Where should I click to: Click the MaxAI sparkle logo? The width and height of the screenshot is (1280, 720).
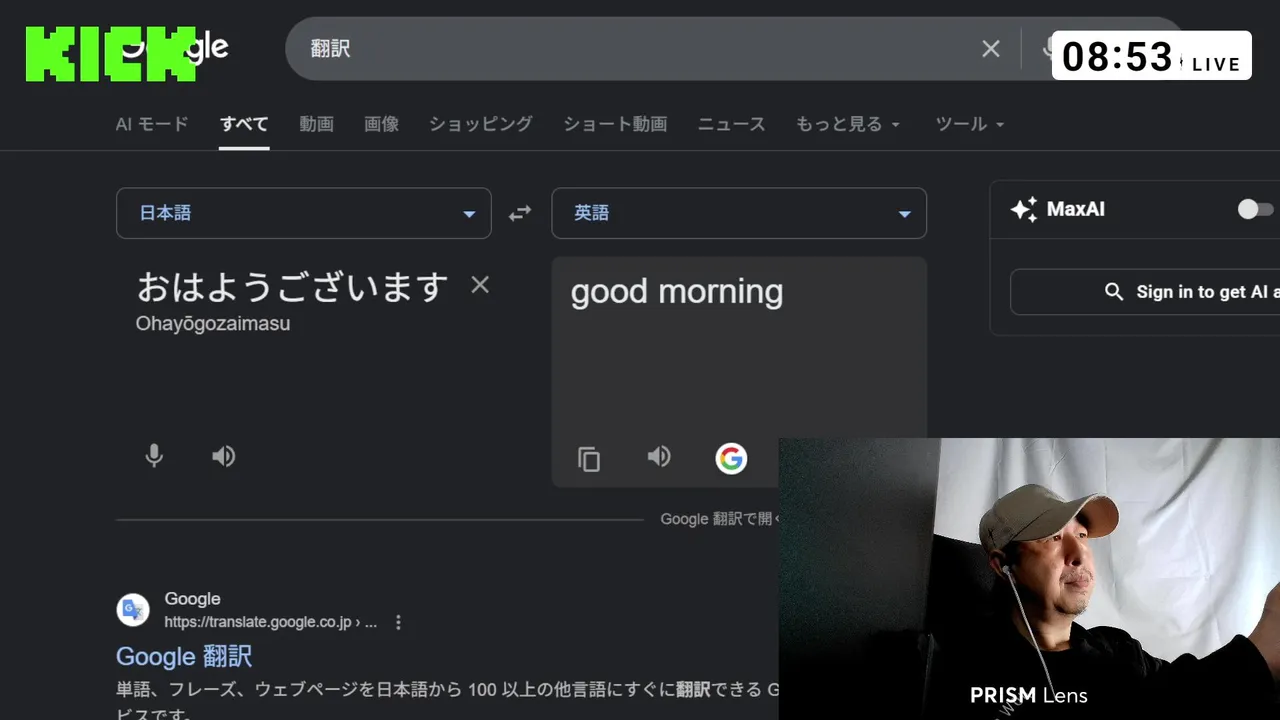click(1023, 209)
